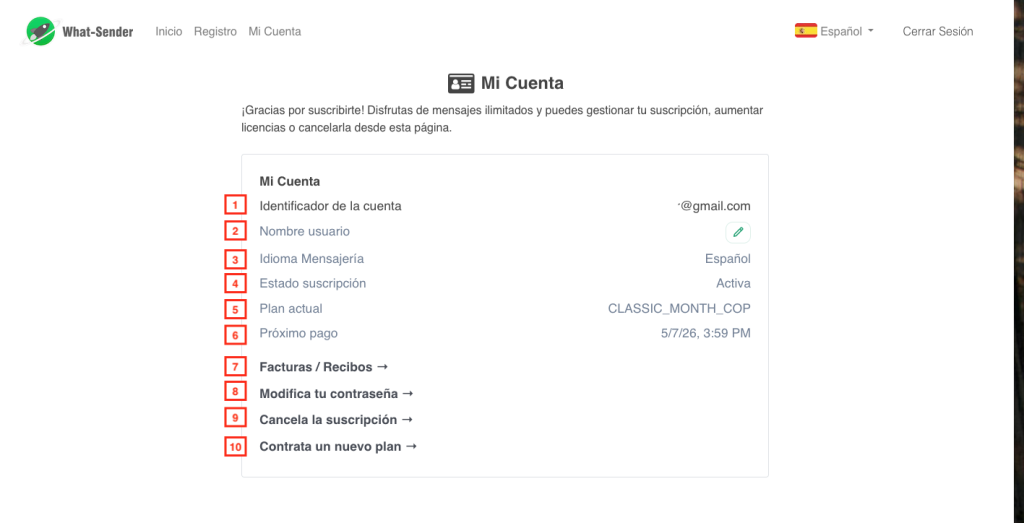Click the What-Sender rocket logo icon
1024x523 pixels.
[41, 31]
